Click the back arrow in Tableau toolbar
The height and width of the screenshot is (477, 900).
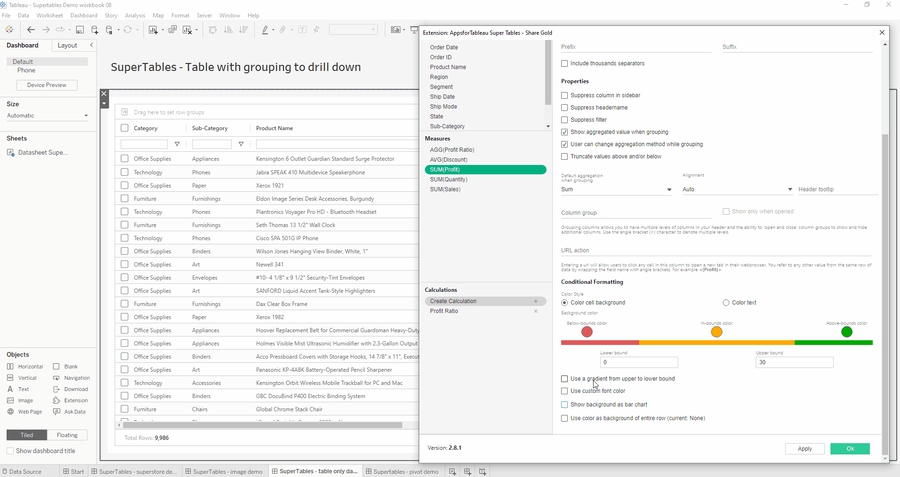31,30
